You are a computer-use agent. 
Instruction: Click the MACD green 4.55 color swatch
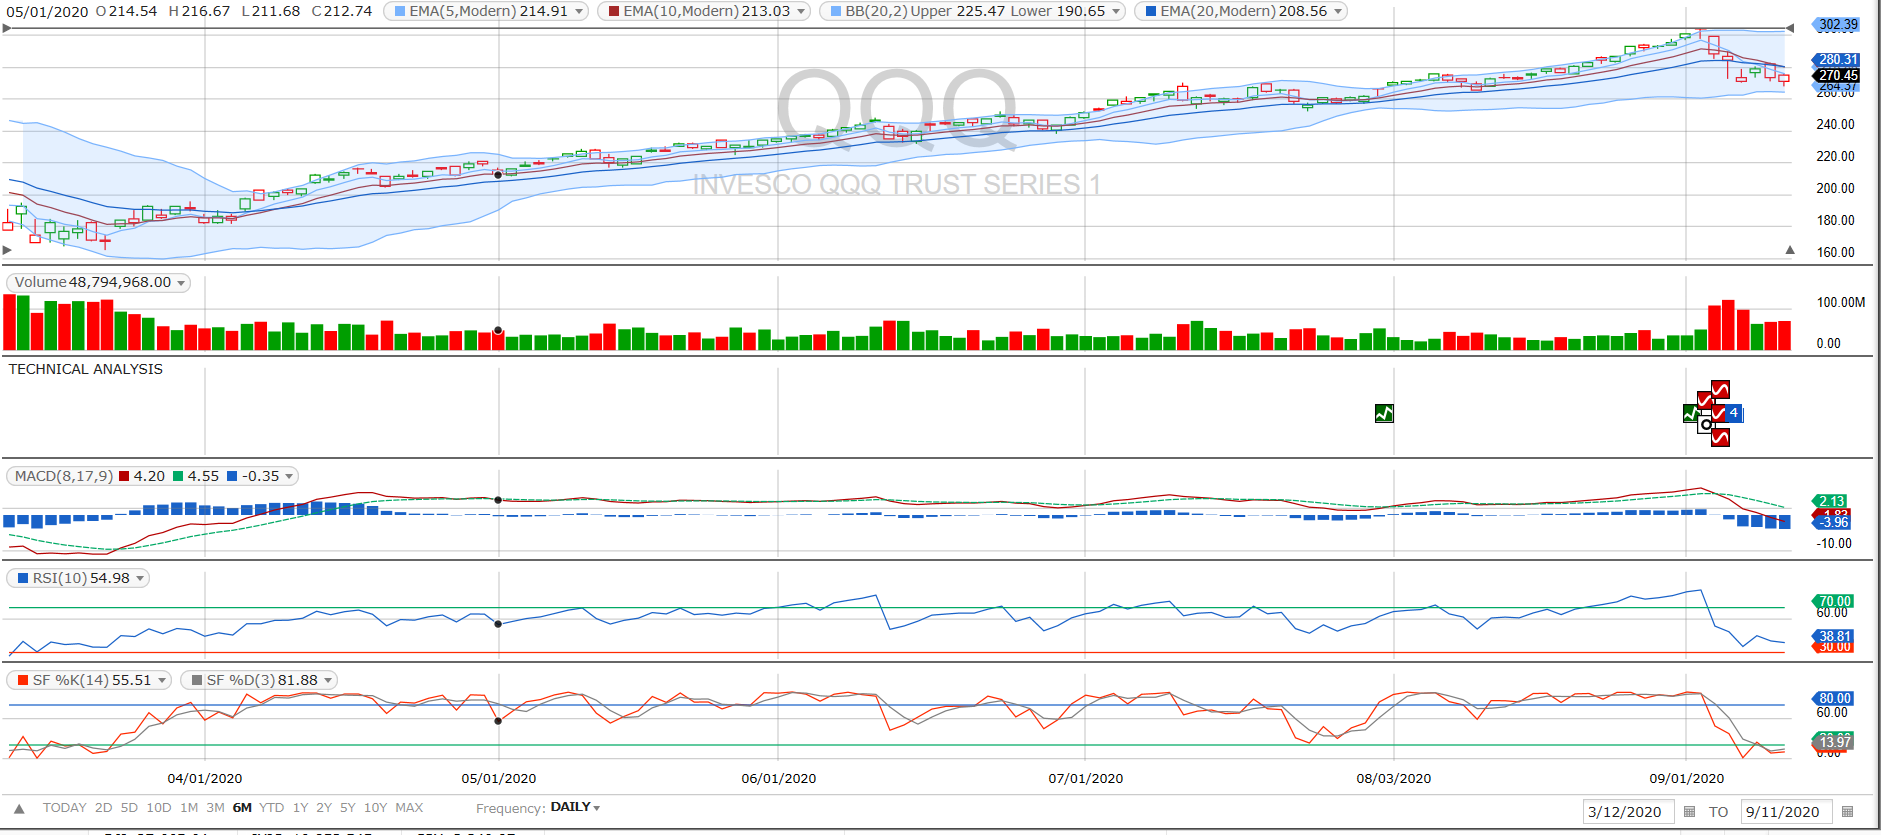pyautogui.click(x=178, y=477)
